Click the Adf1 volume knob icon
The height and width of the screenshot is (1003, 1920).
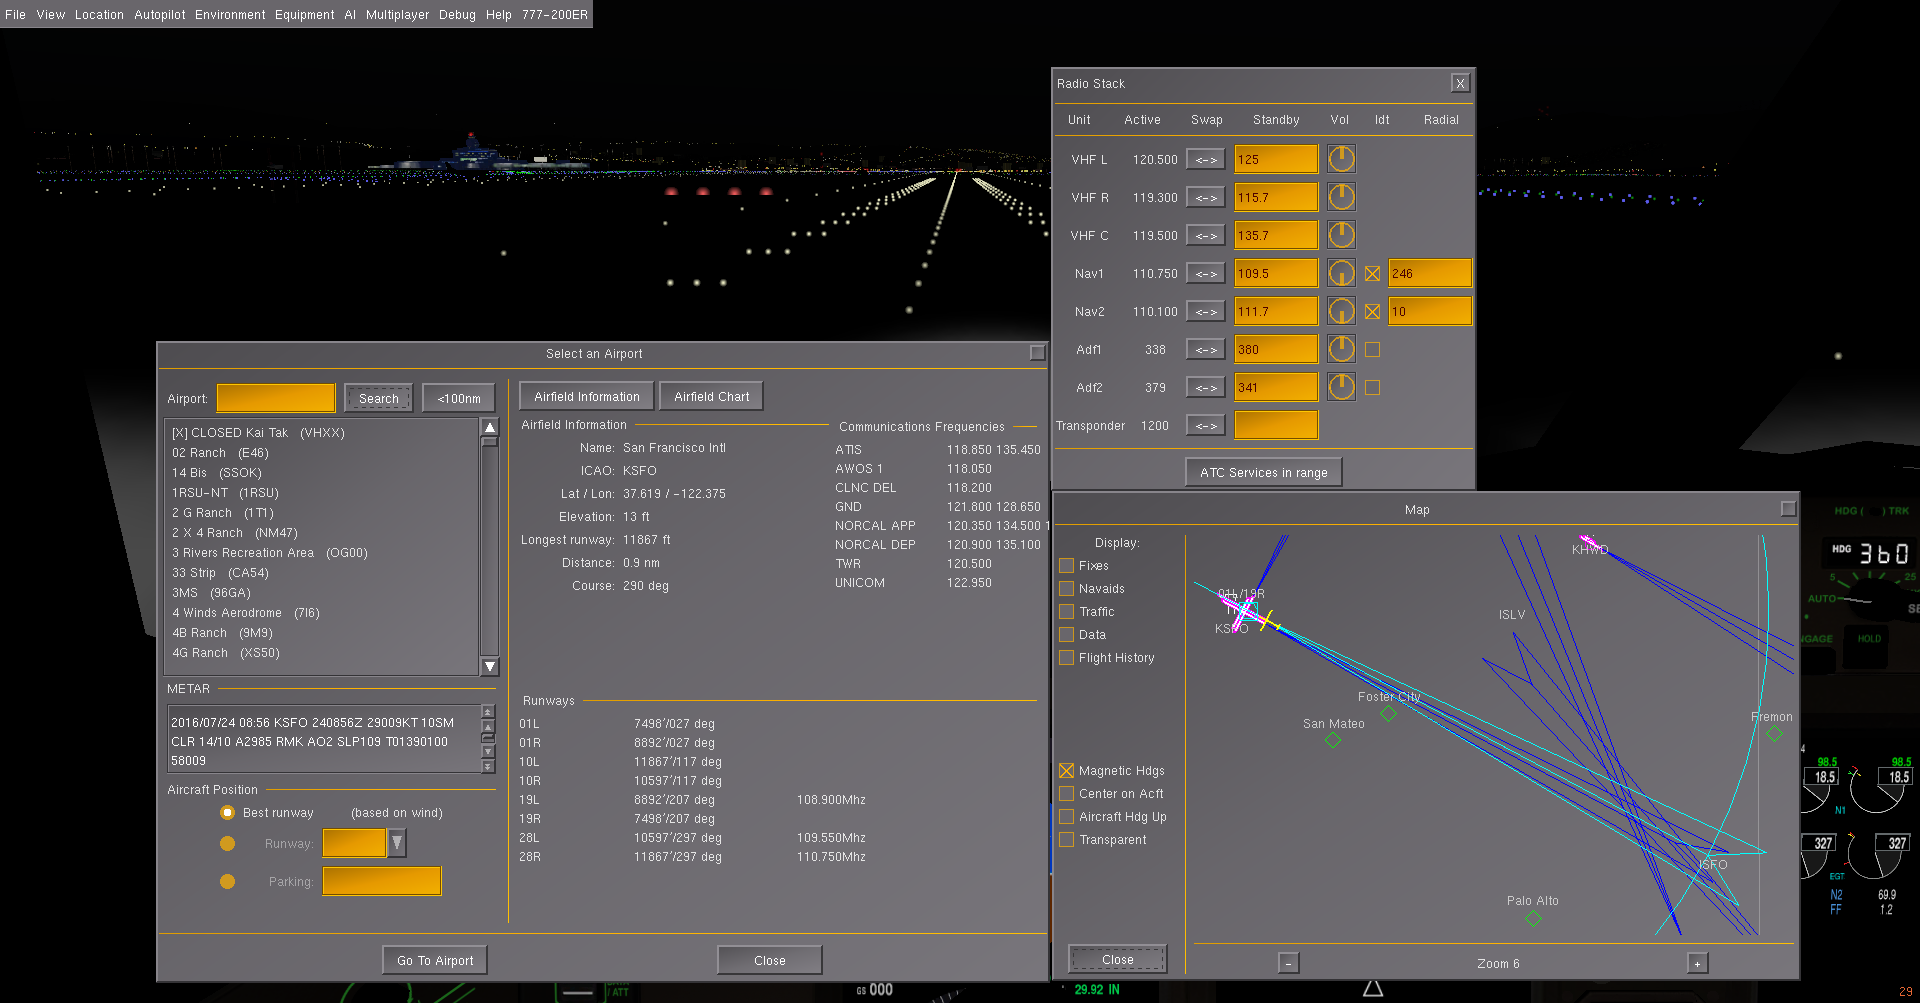click(1341, 348)
